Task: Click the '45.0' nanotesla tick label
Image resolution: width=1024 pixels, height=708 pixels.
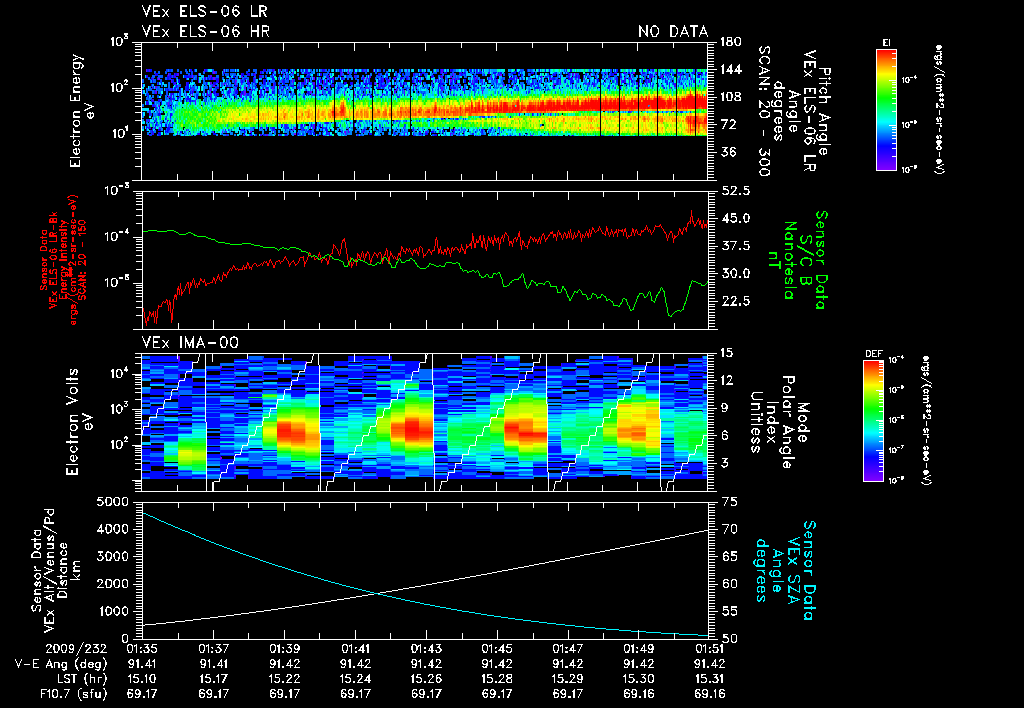Action: pyautogui.click(x=735, y=218)
